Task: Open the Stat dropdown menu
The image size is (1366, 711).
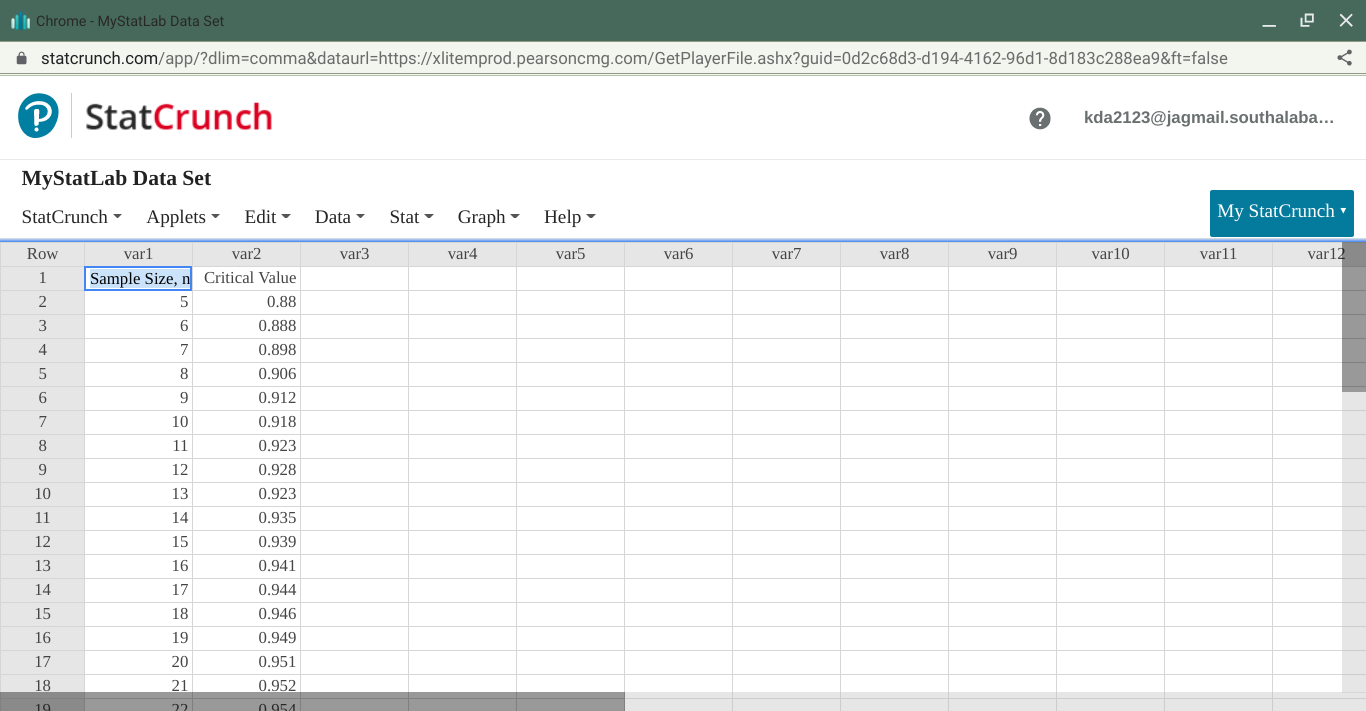Action: [411, 216]
